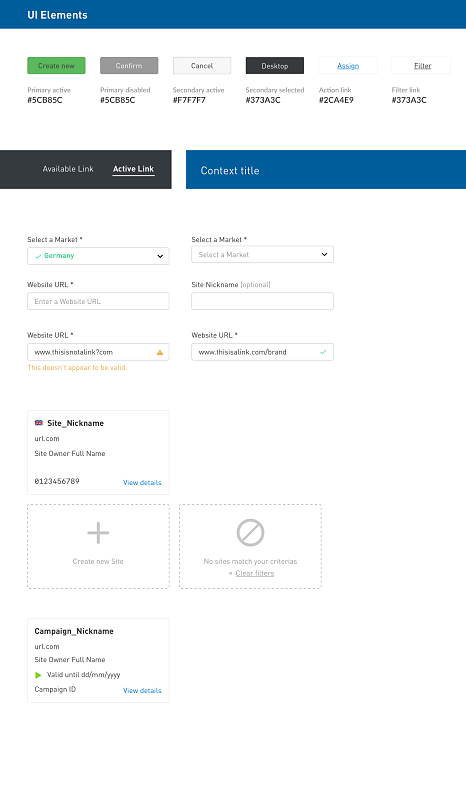Click the green play icon beside Valid until
Viewport: 466px width, 800px height.
38,675
